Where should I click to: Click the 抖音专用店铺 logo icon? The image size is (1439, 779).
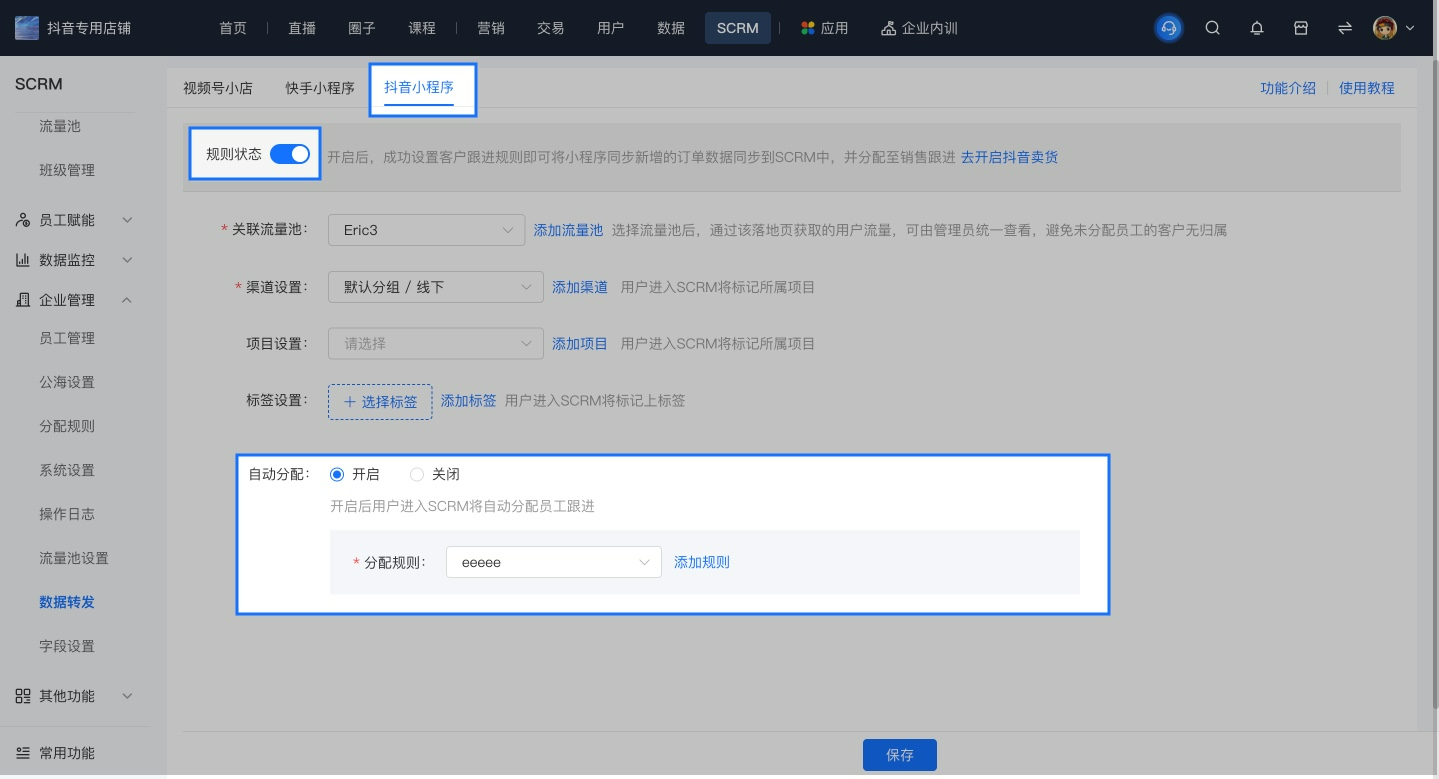click(27, 28)
